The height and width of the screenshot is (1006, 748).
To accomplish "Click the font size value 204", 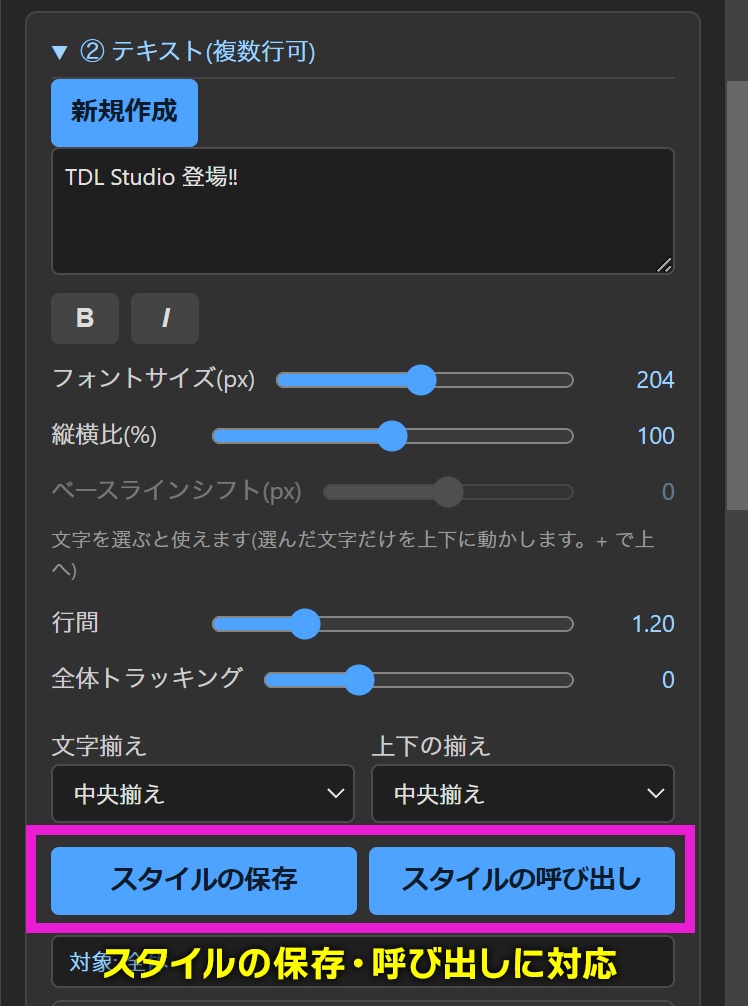I will pyautogui.click(x=655, y=380).
